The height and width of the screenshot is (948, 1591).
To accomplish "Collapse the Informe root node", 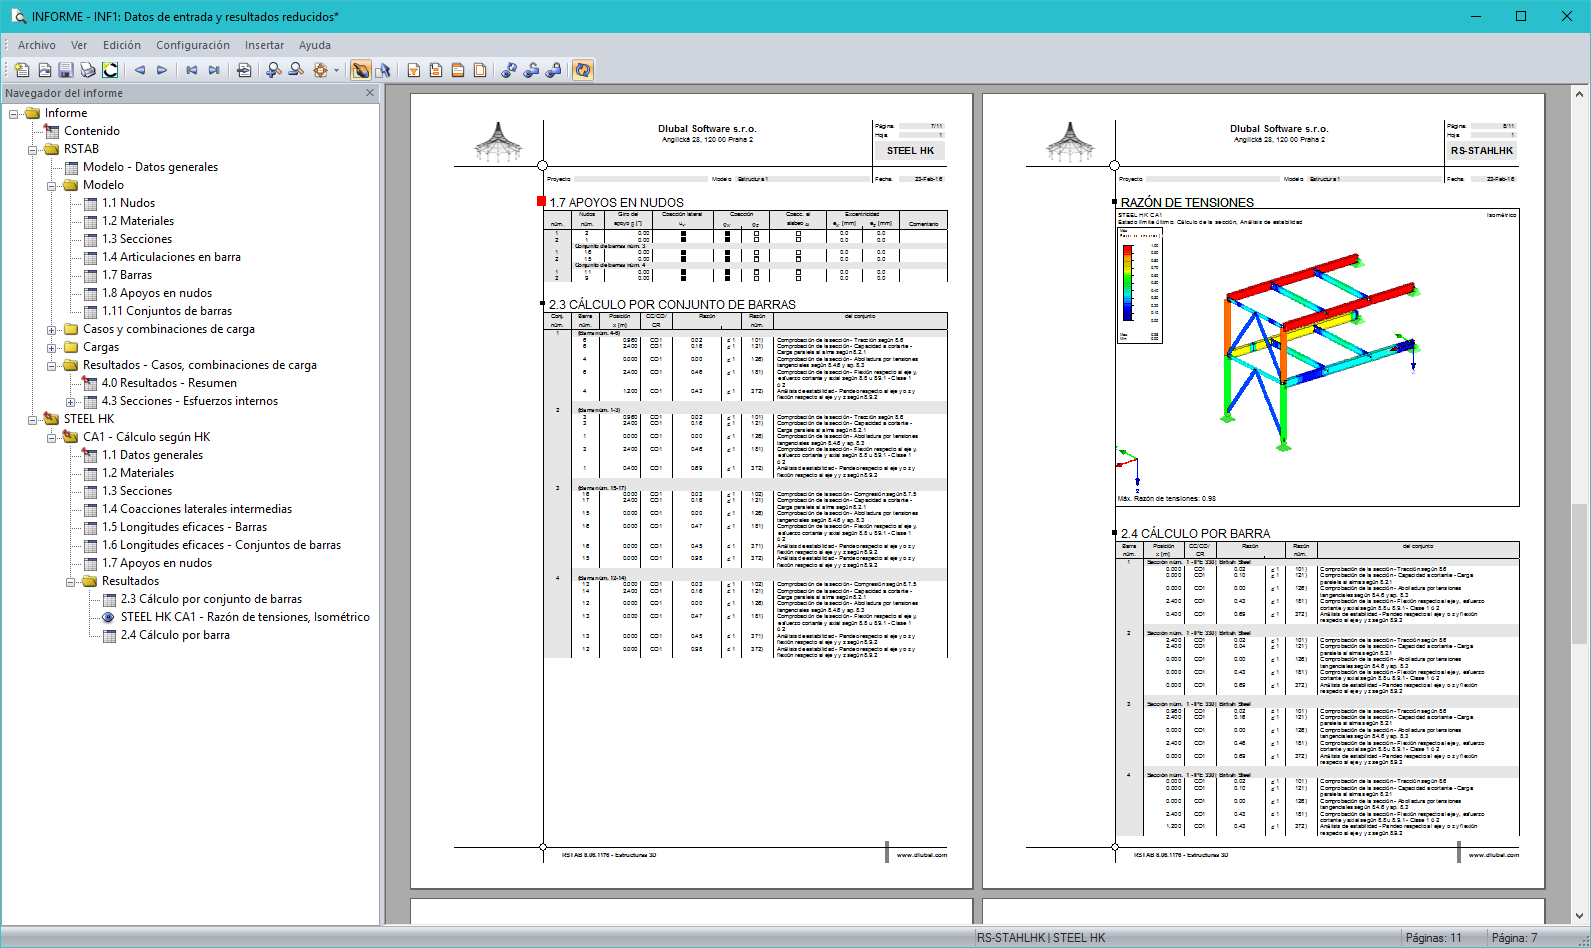I will pos(14,114).
